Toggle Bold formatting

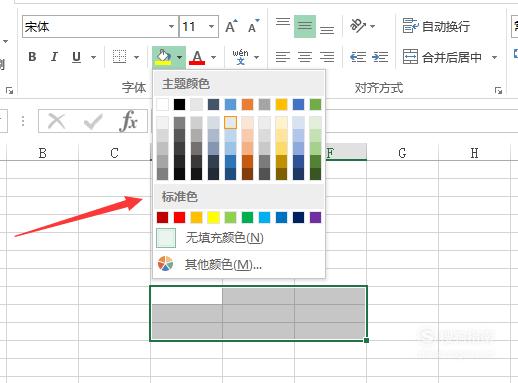tap(32, 57)
